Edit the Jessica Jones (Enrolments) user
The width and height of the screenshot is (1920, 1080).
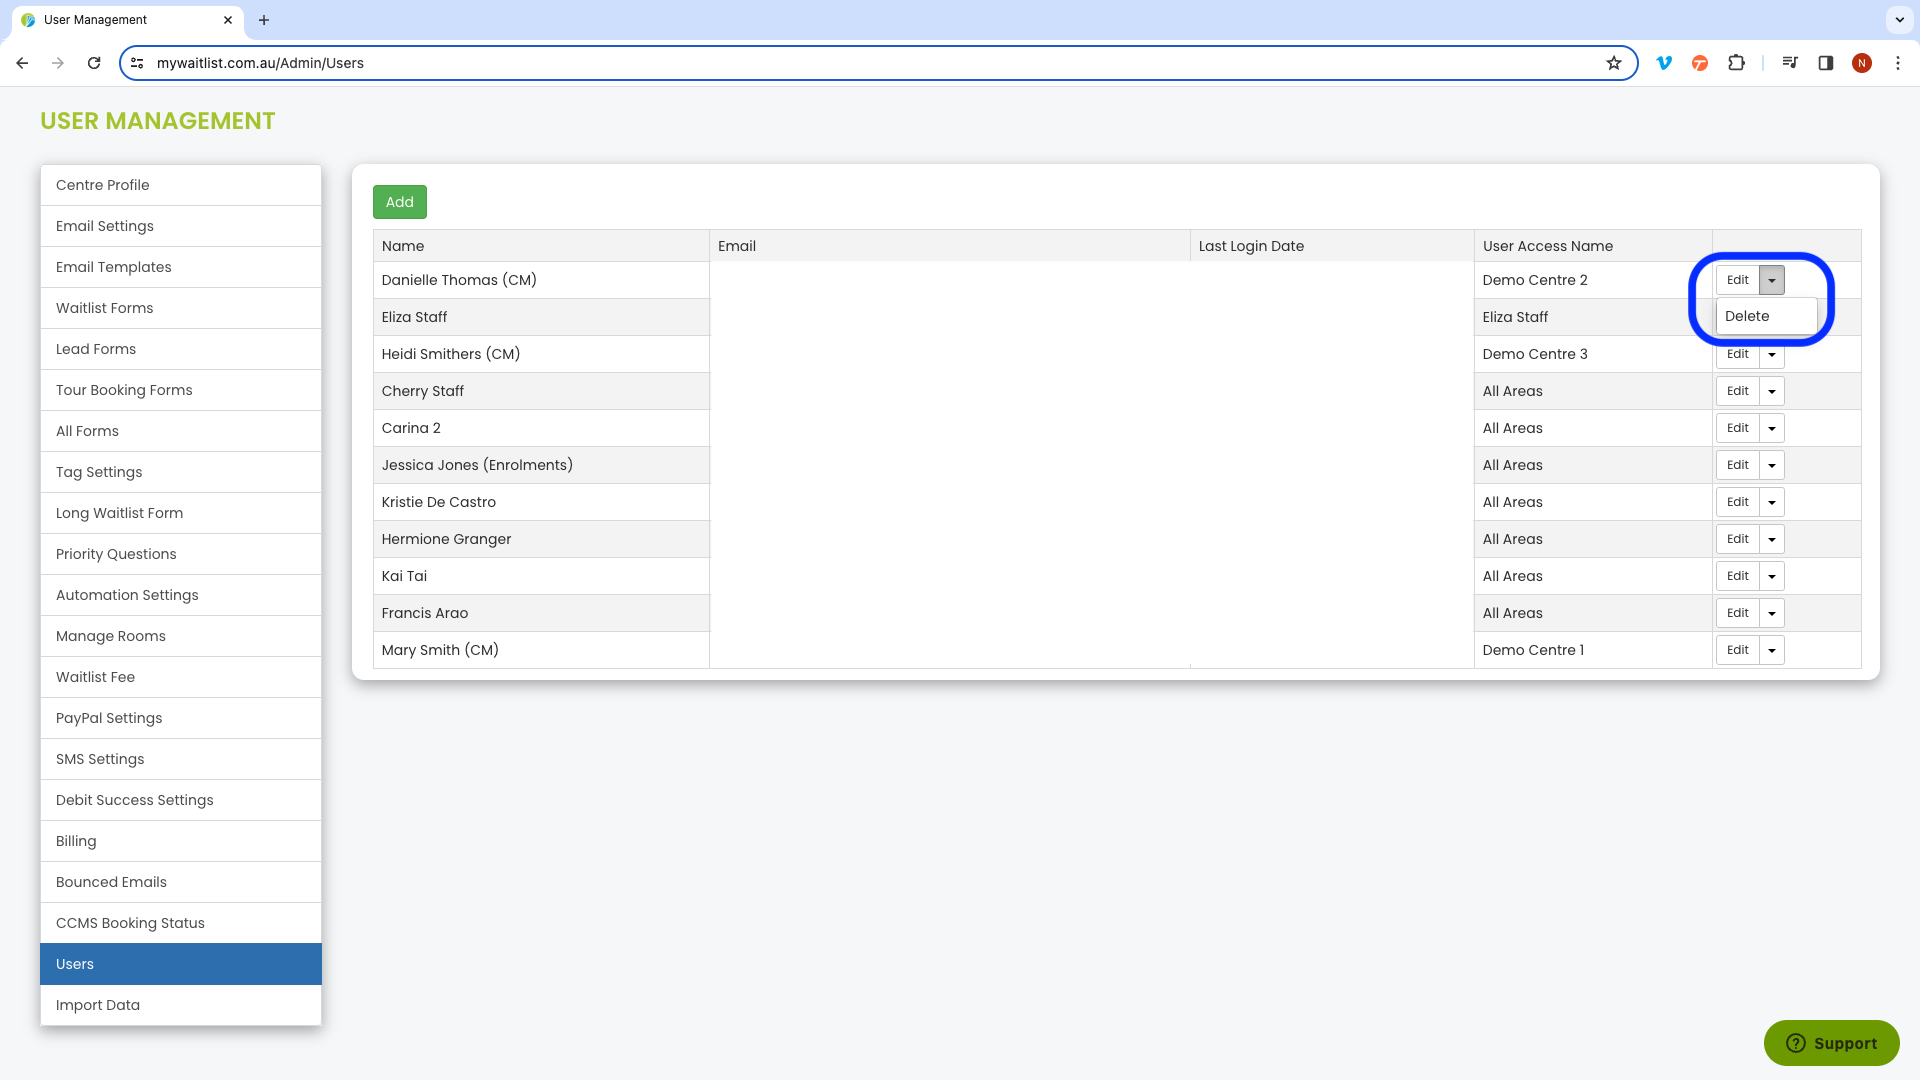click(x=1738, y=465)
